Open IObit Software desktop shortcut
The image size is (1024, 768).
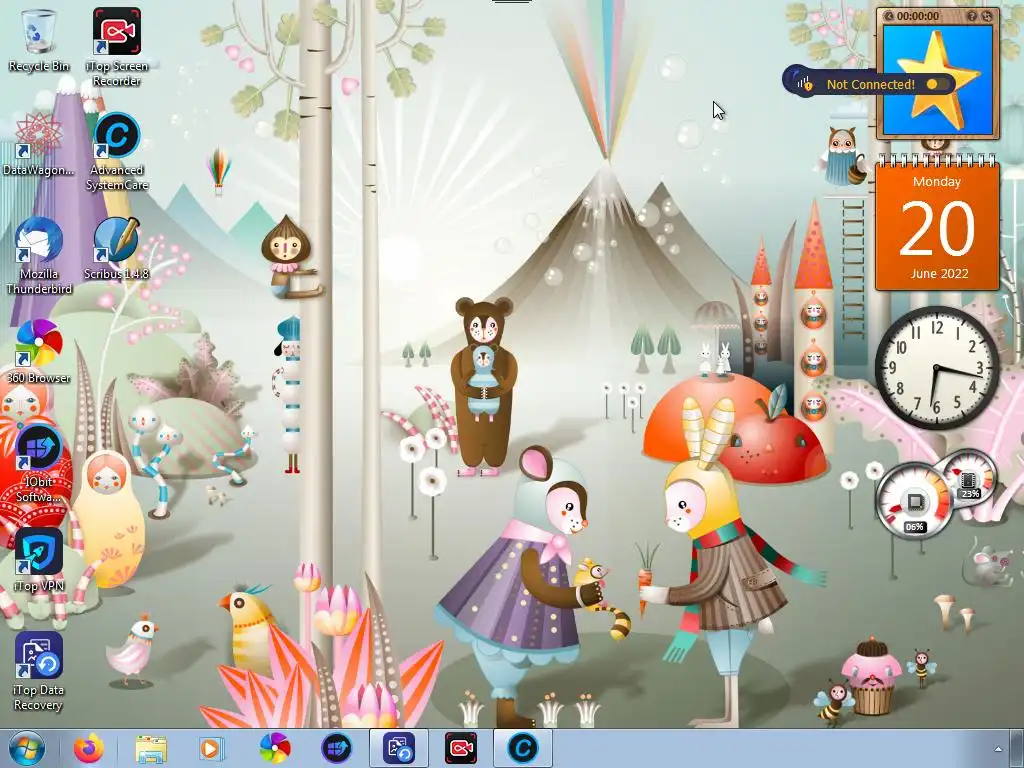tap(39, 464)
